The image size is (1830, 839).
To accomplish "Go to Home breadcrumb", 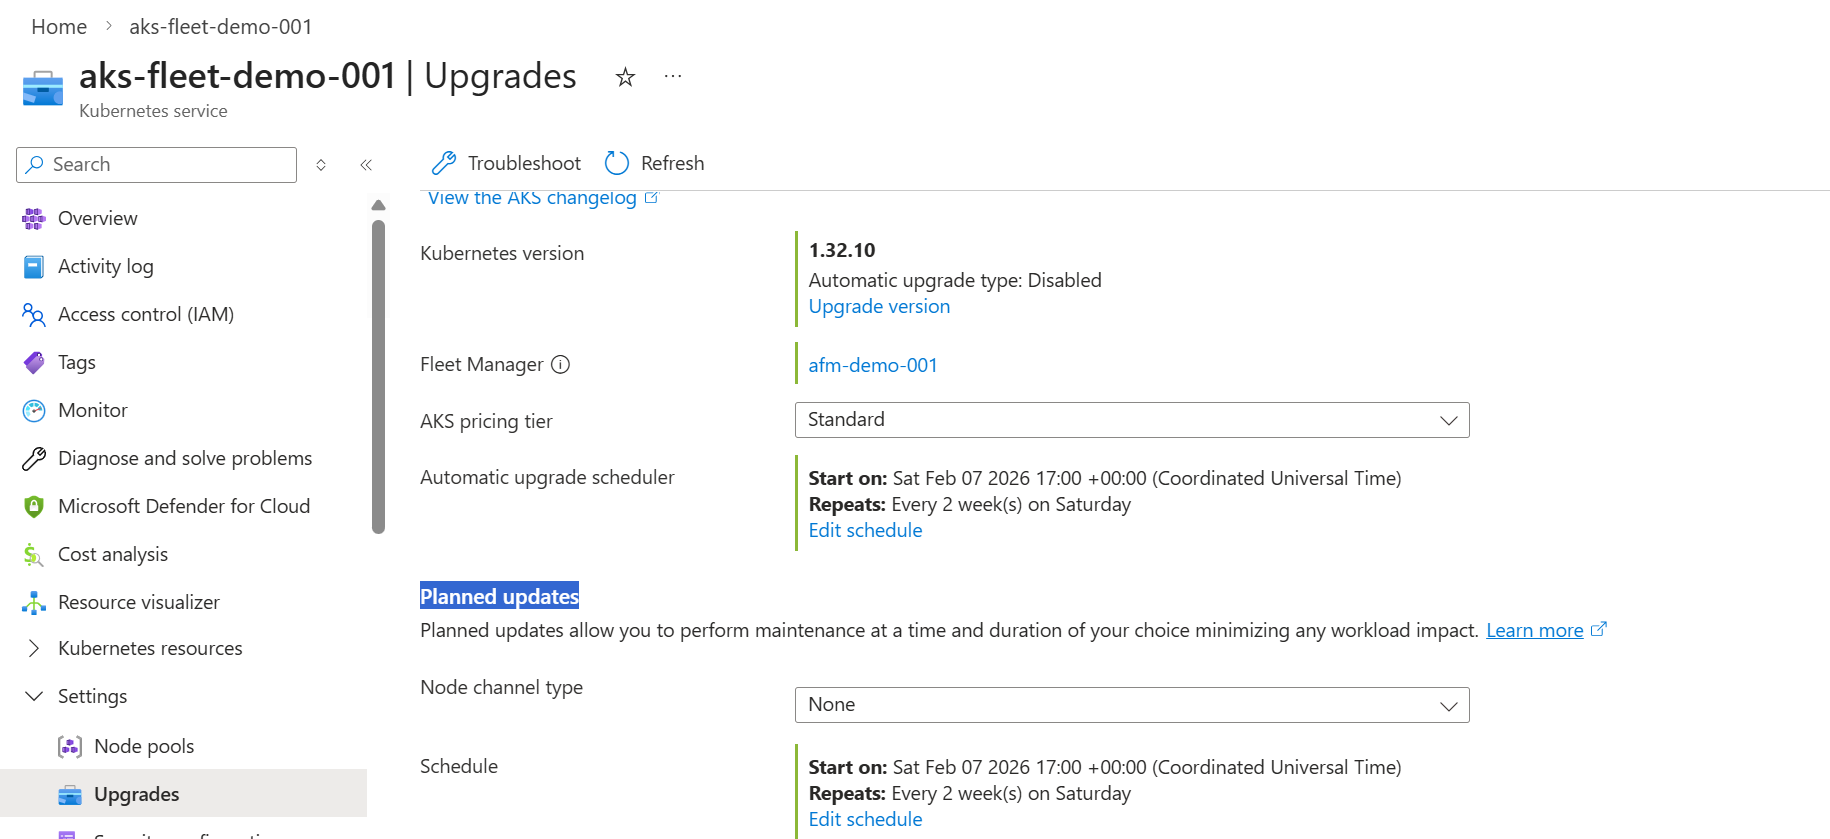I will (59, 27).
